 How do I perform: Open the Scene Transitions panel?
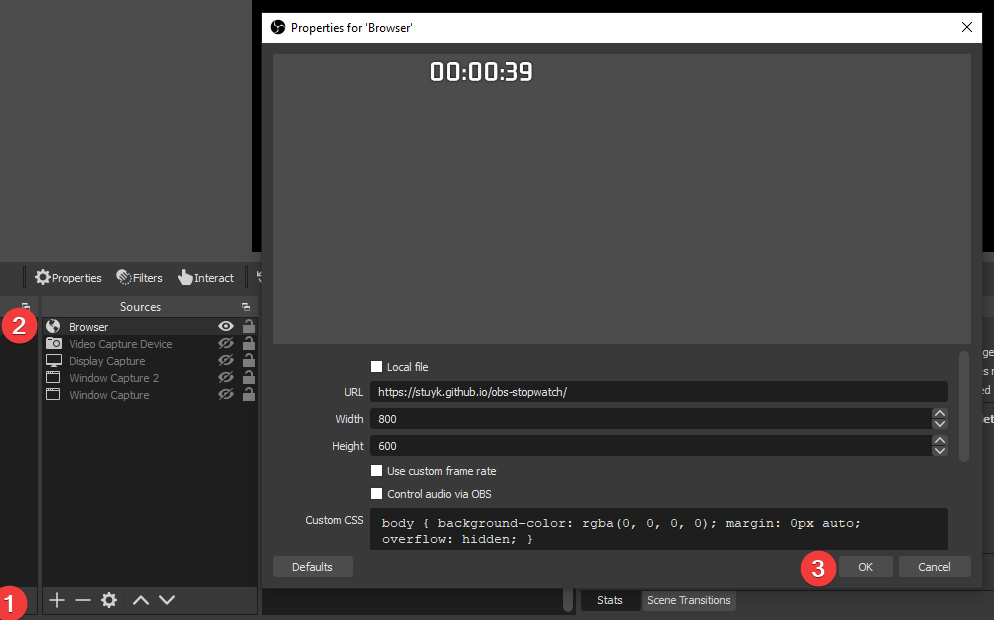point(688,600)
